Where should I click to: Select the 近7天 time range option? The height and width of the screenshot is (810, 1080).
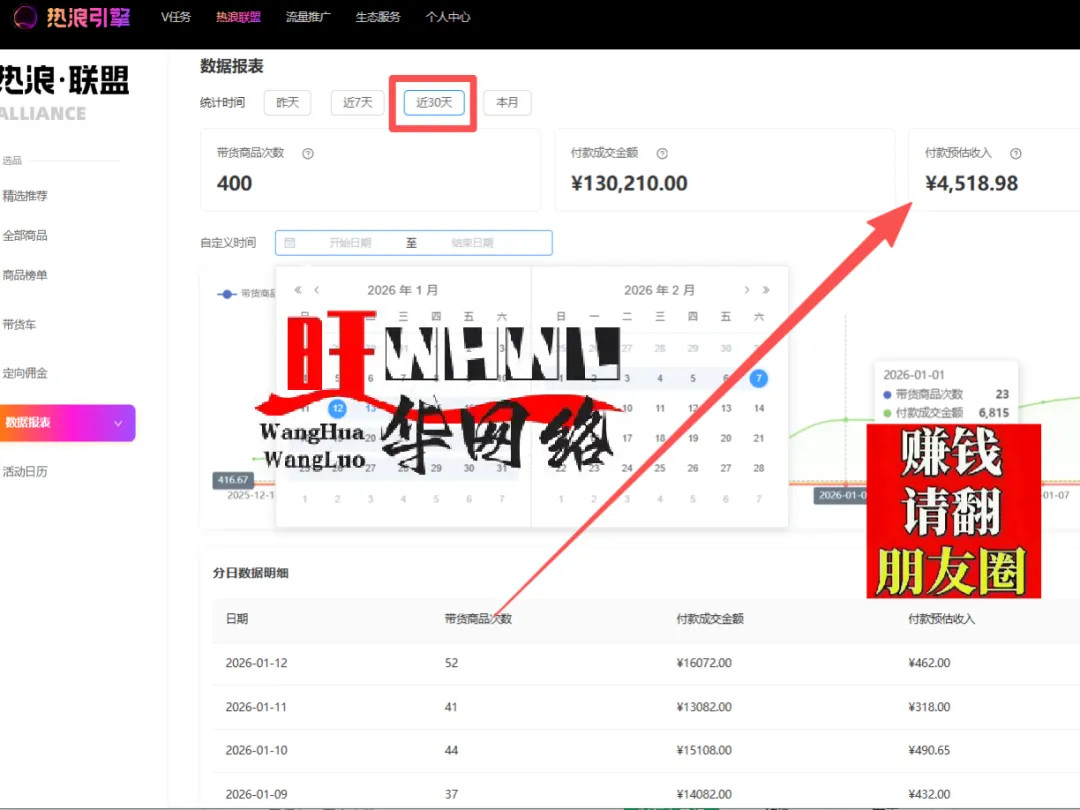(357, 102)
